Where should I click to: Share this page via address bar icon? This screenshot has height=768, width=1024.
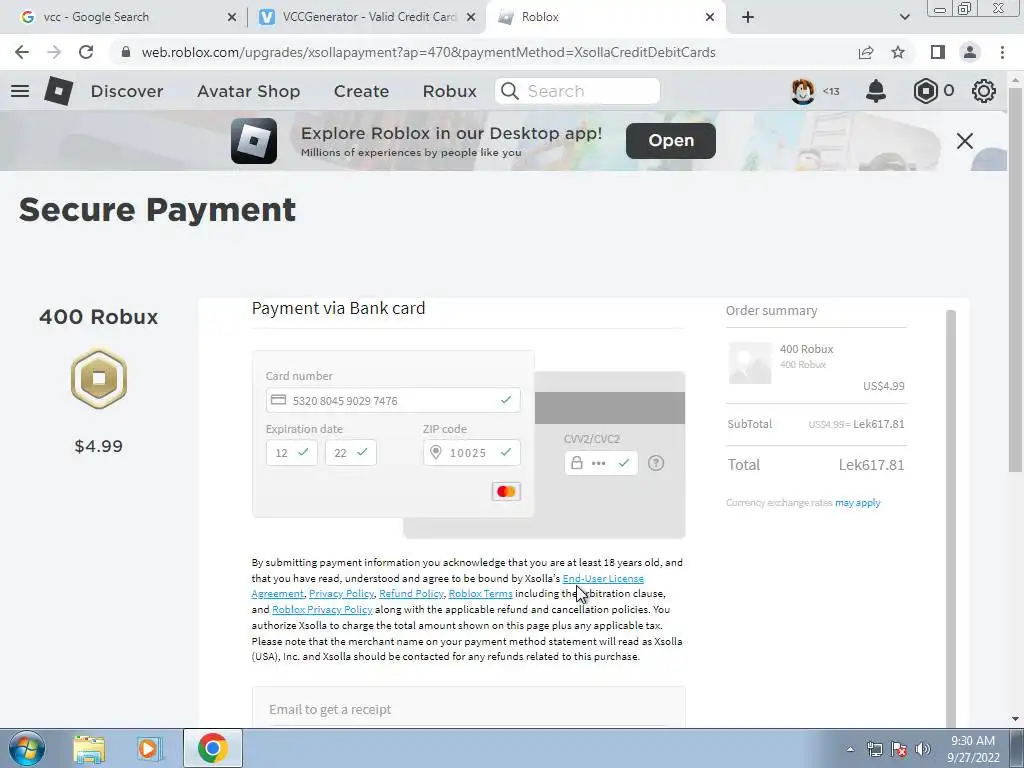click(866, 52)
